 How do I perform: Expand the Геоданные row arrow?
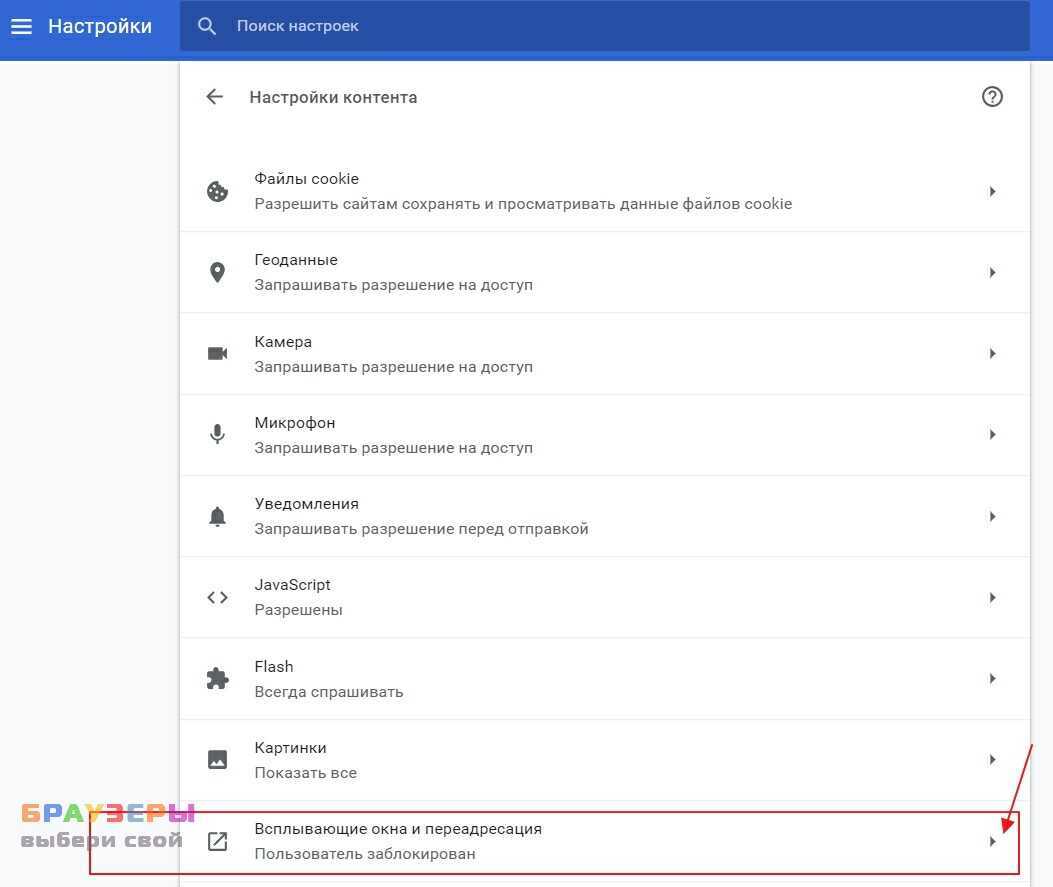pos(992,272)
